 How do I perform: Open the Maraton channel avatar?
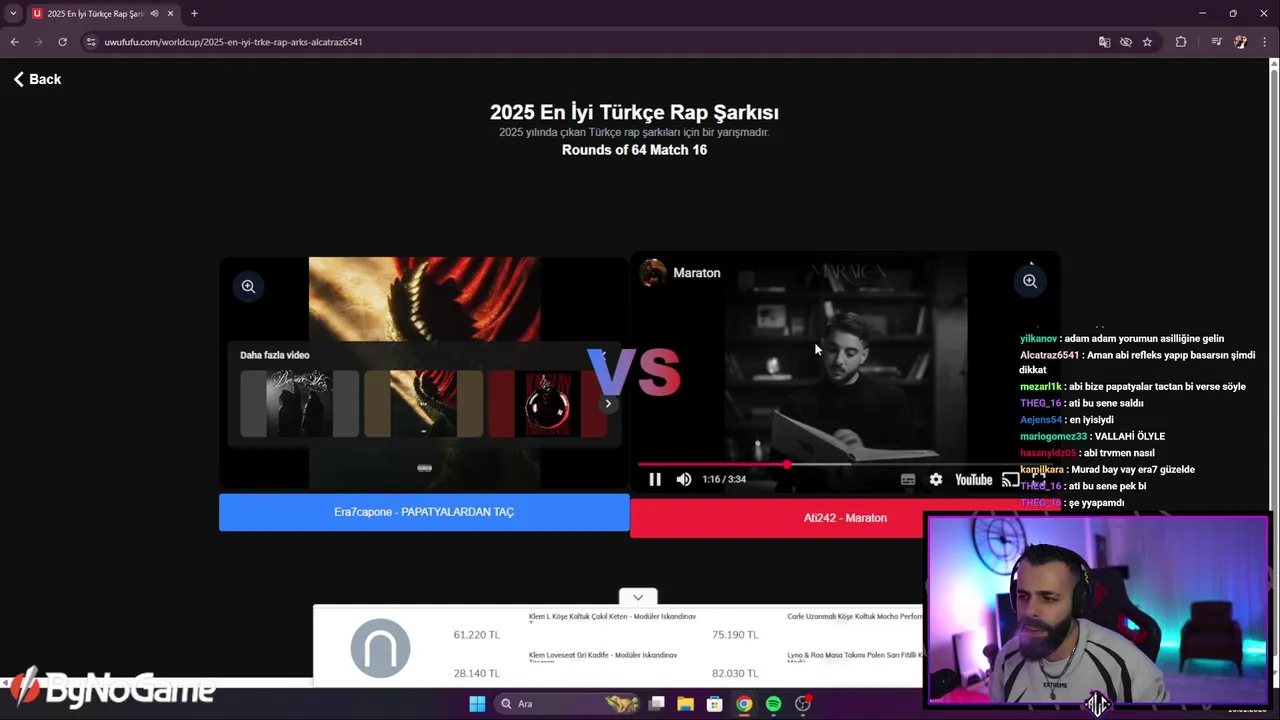coord(653,273)
